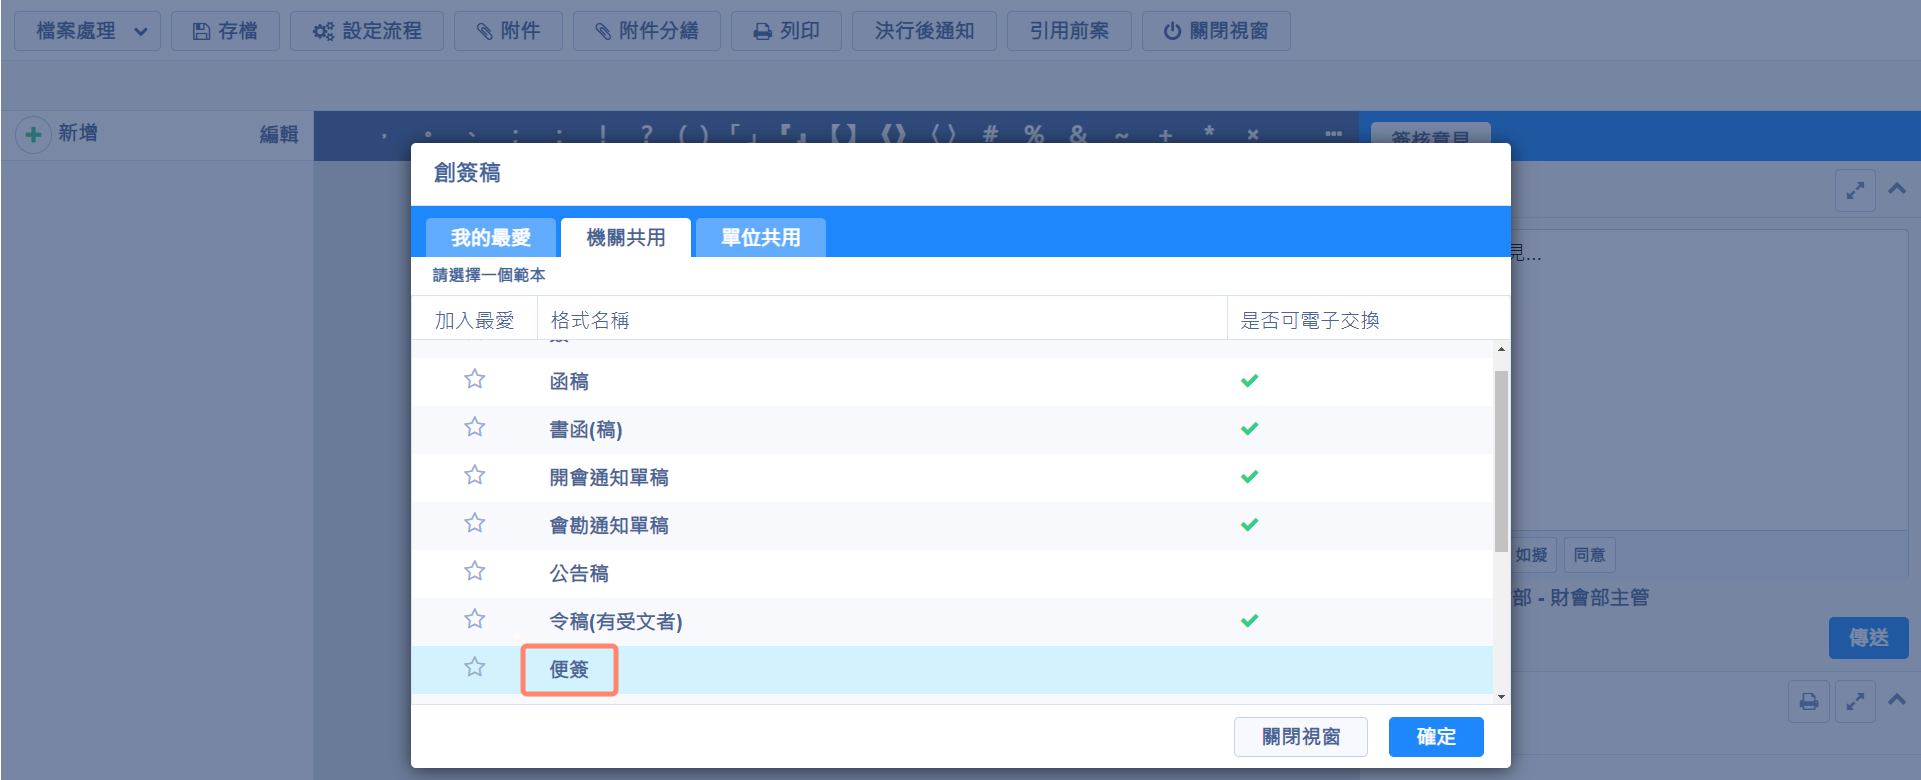Add 公告稿 to favorites with star
The width and height of the screenshot is (1921, 780).
coord(474,572)
